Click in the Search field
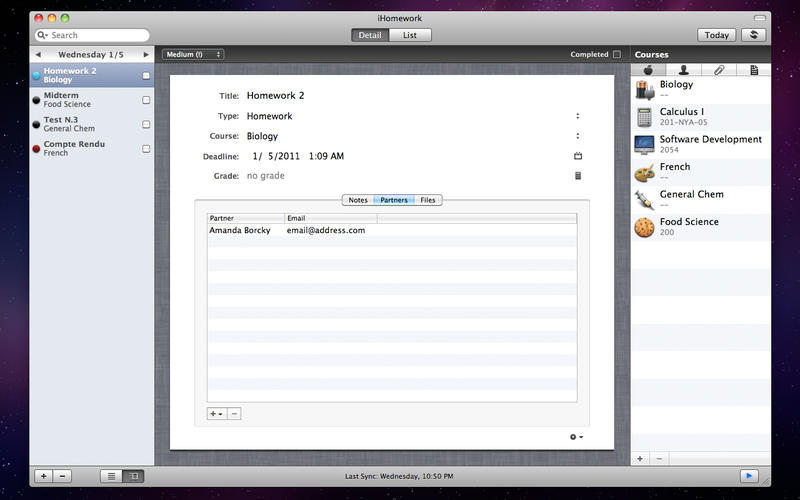This screenshot has width=800, height=500. tap(92, 35)
